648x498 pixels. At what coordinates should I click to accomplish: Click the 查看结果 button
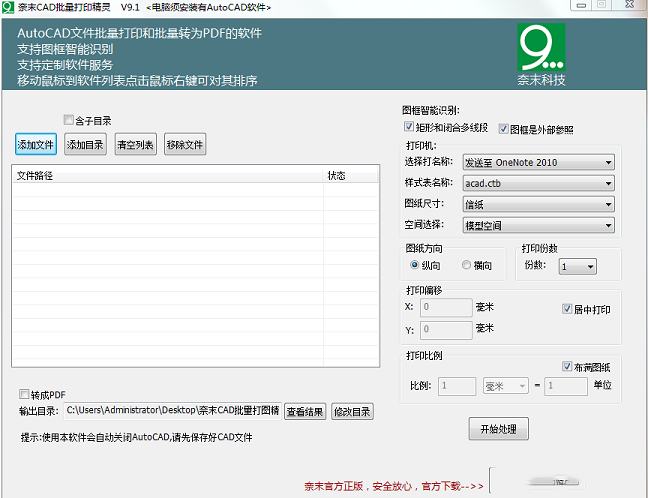[x=305, y=411]
